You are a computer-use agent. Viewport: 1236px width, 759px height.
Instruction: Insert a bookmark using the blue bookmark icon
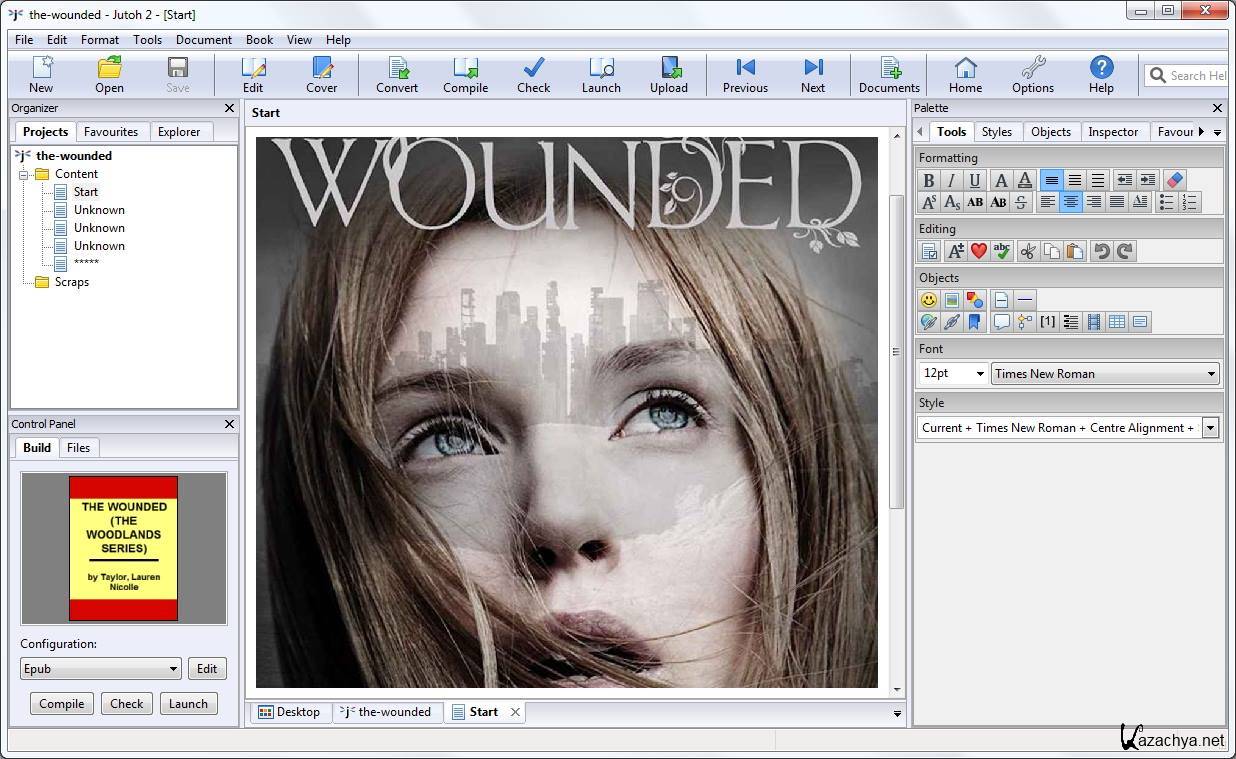pos(974,322)
